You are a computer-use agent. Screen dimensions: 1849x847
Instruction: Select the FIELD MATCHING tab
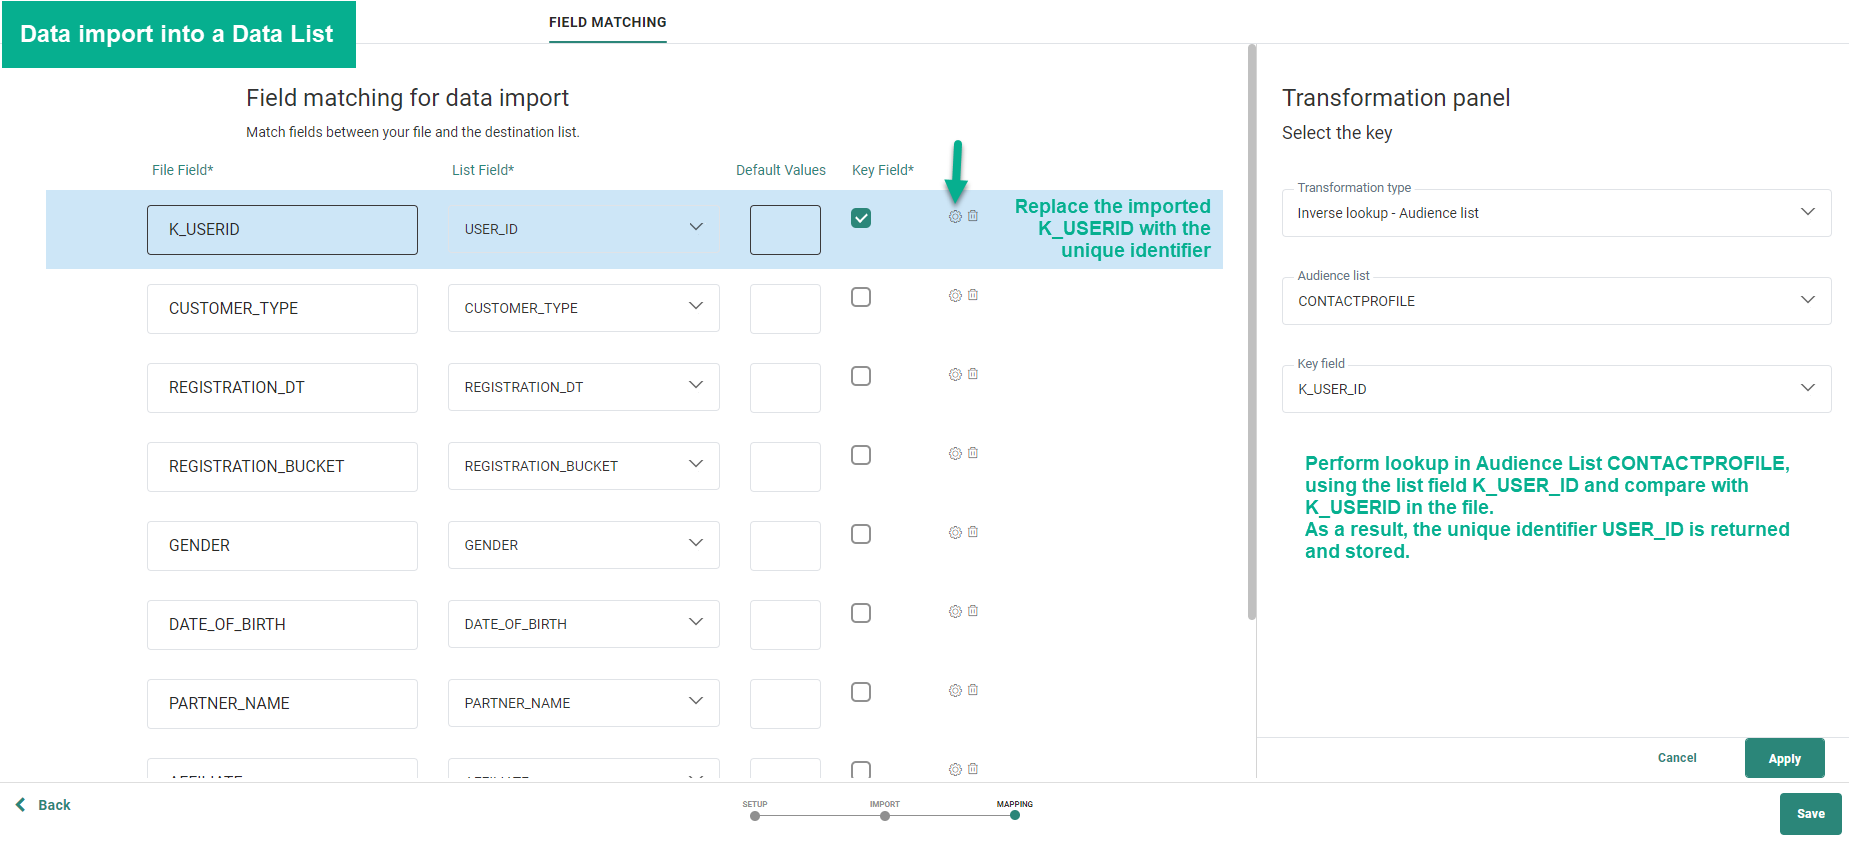click(607, 22)
